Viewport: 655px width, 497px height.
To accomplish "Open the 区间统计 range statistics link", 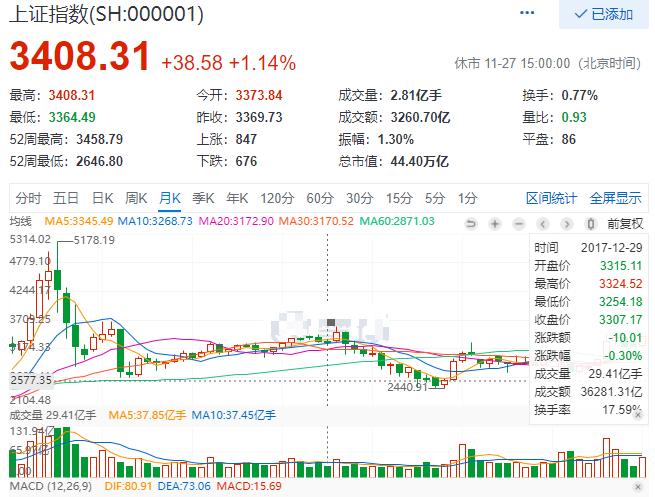I will 551,198.
